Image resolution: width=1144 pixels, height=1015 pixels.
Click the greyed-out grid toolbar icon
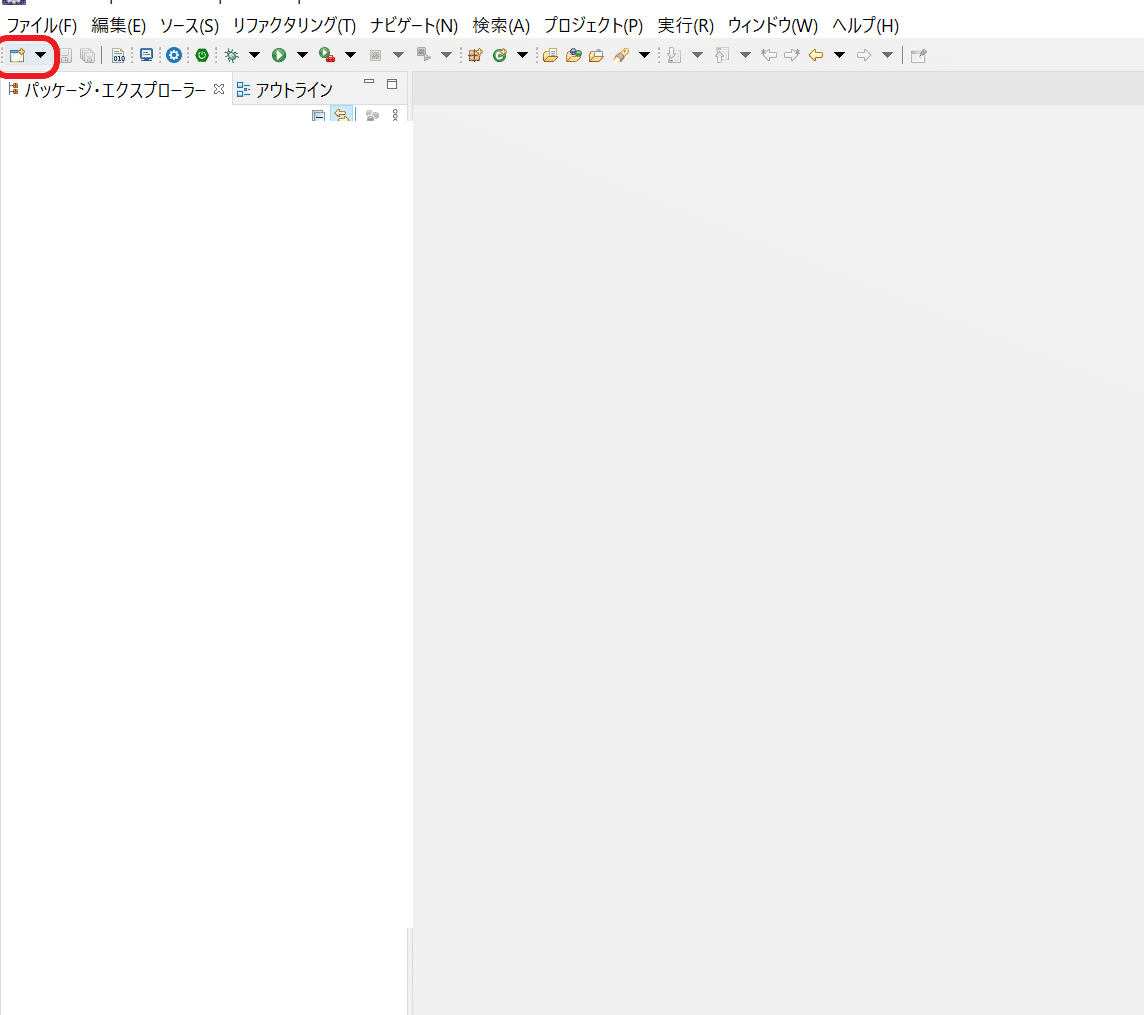[x=376, y=55]
